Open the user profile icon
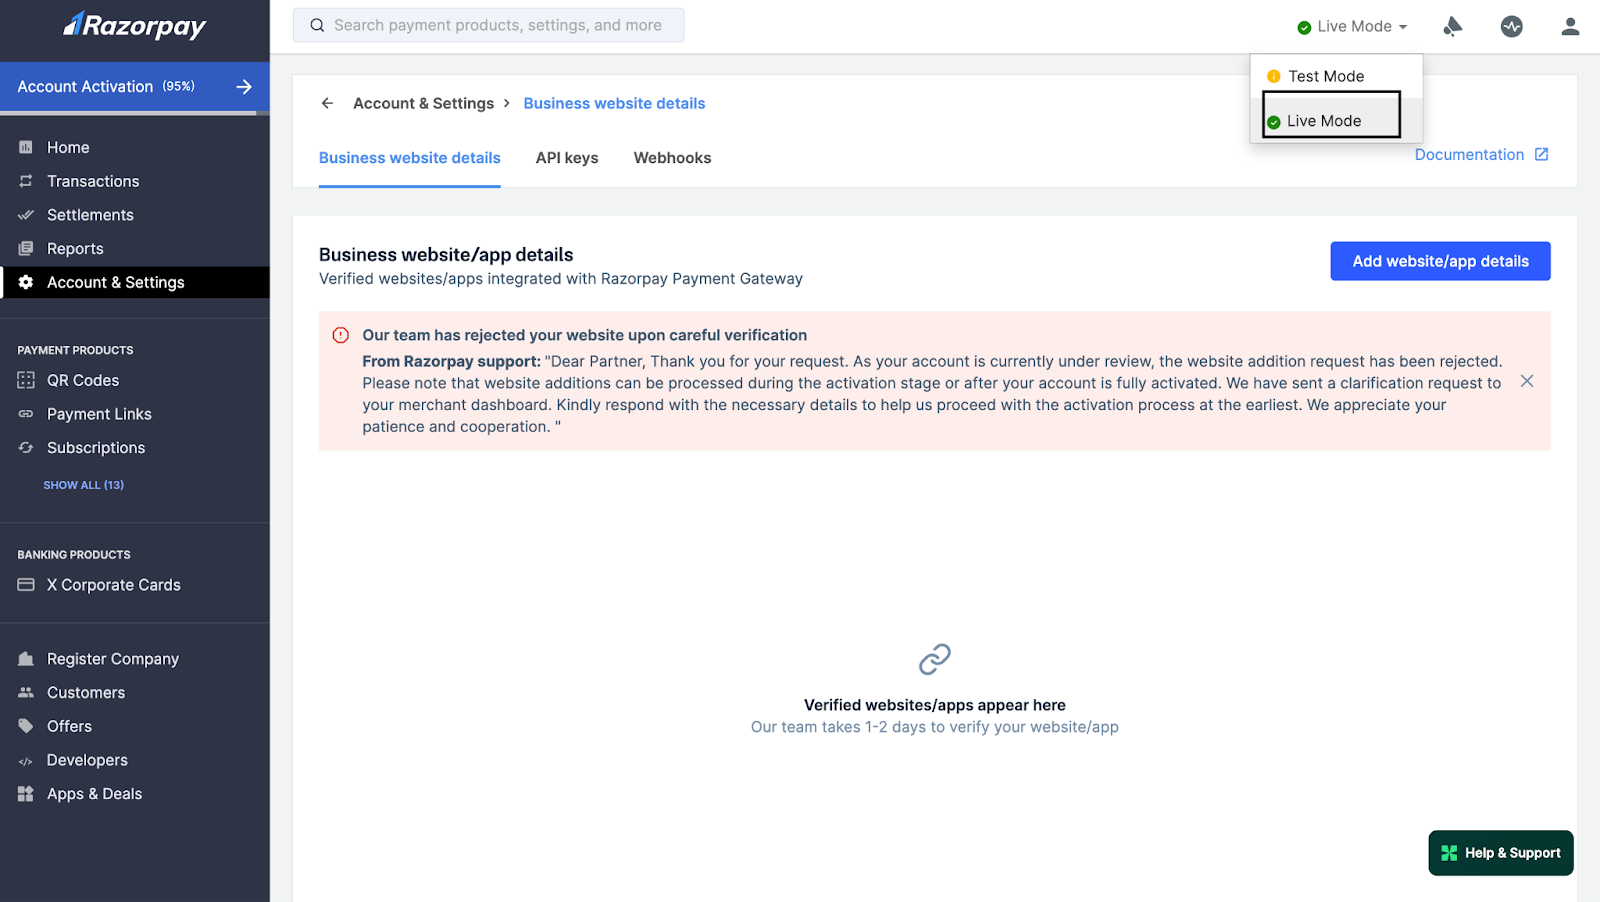The width and height of the screenshot is (1600, 902). coord(1571,26)
